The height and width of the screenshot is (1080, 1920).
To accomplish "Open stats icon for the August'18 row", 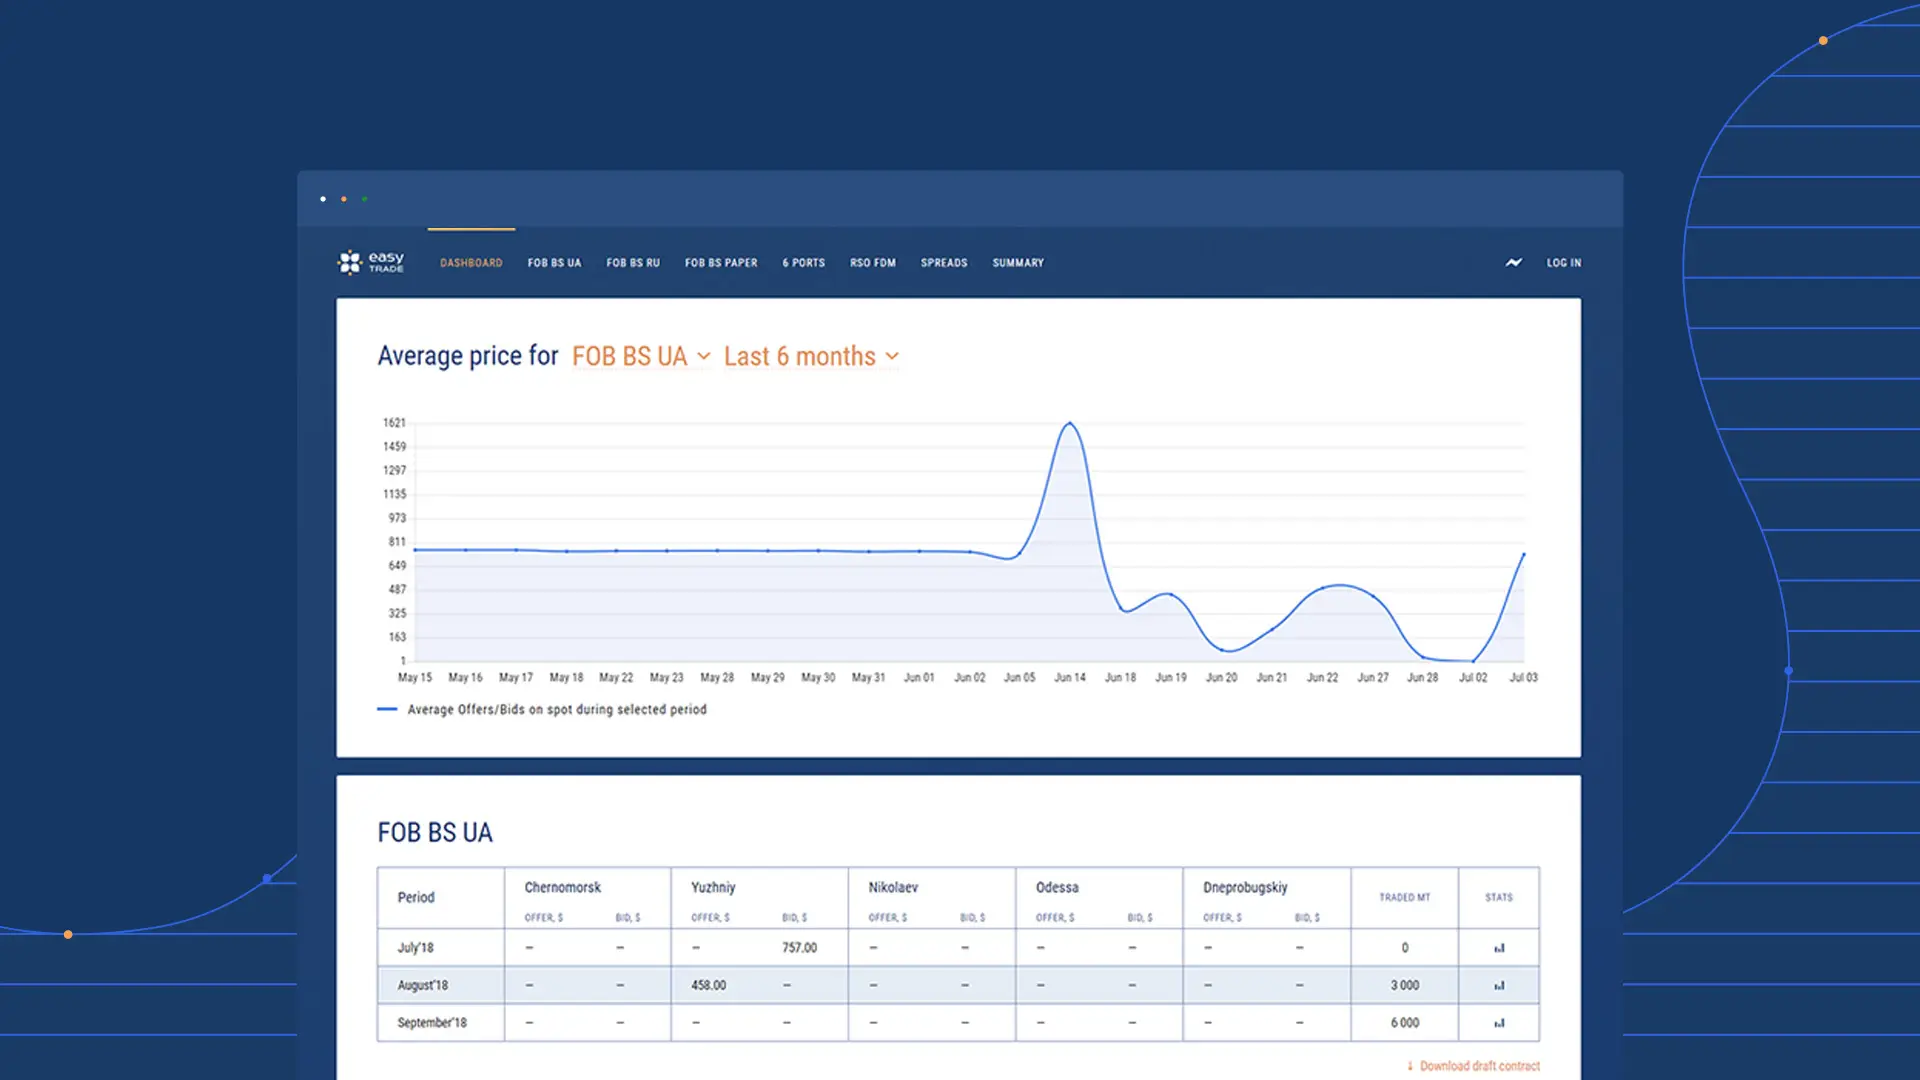I will (x=1498, y=985).
